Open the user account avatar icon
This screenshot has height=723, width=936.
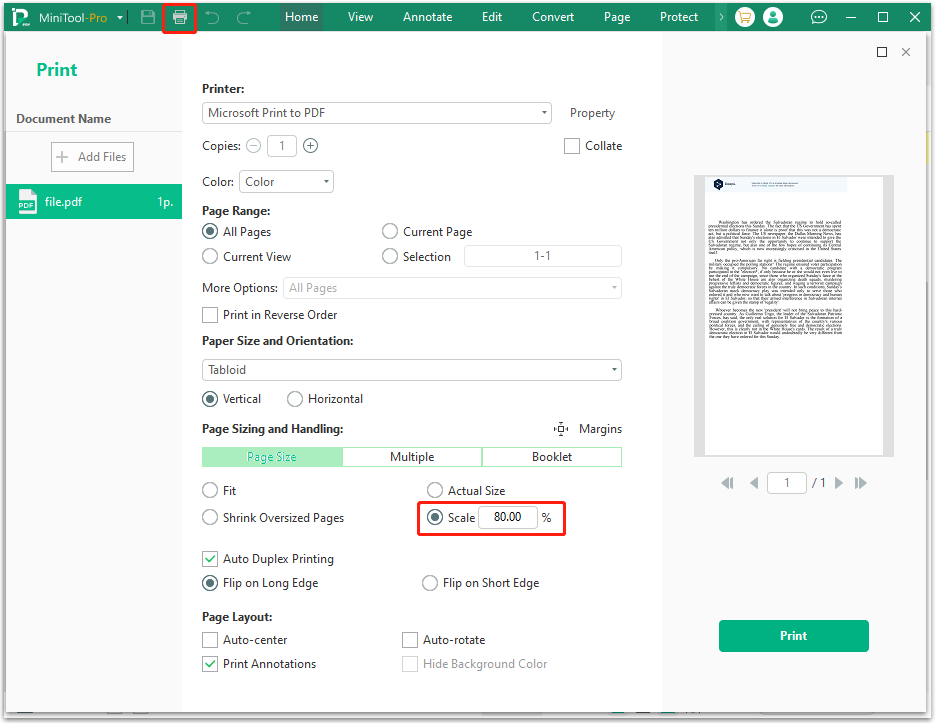click(x=773, y=17)
